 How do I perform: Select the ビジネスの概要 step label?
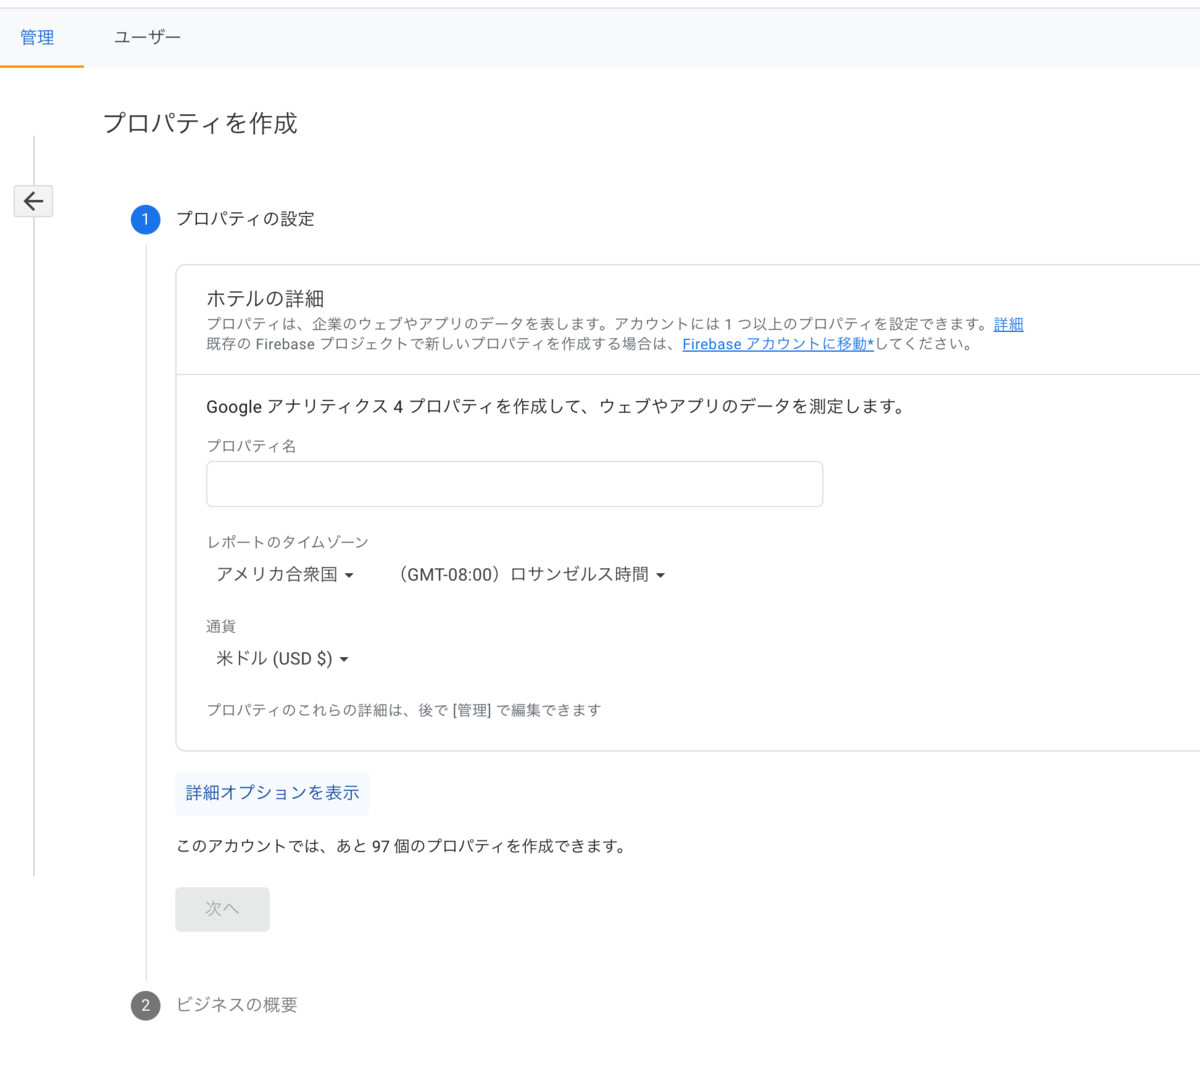237,1005
